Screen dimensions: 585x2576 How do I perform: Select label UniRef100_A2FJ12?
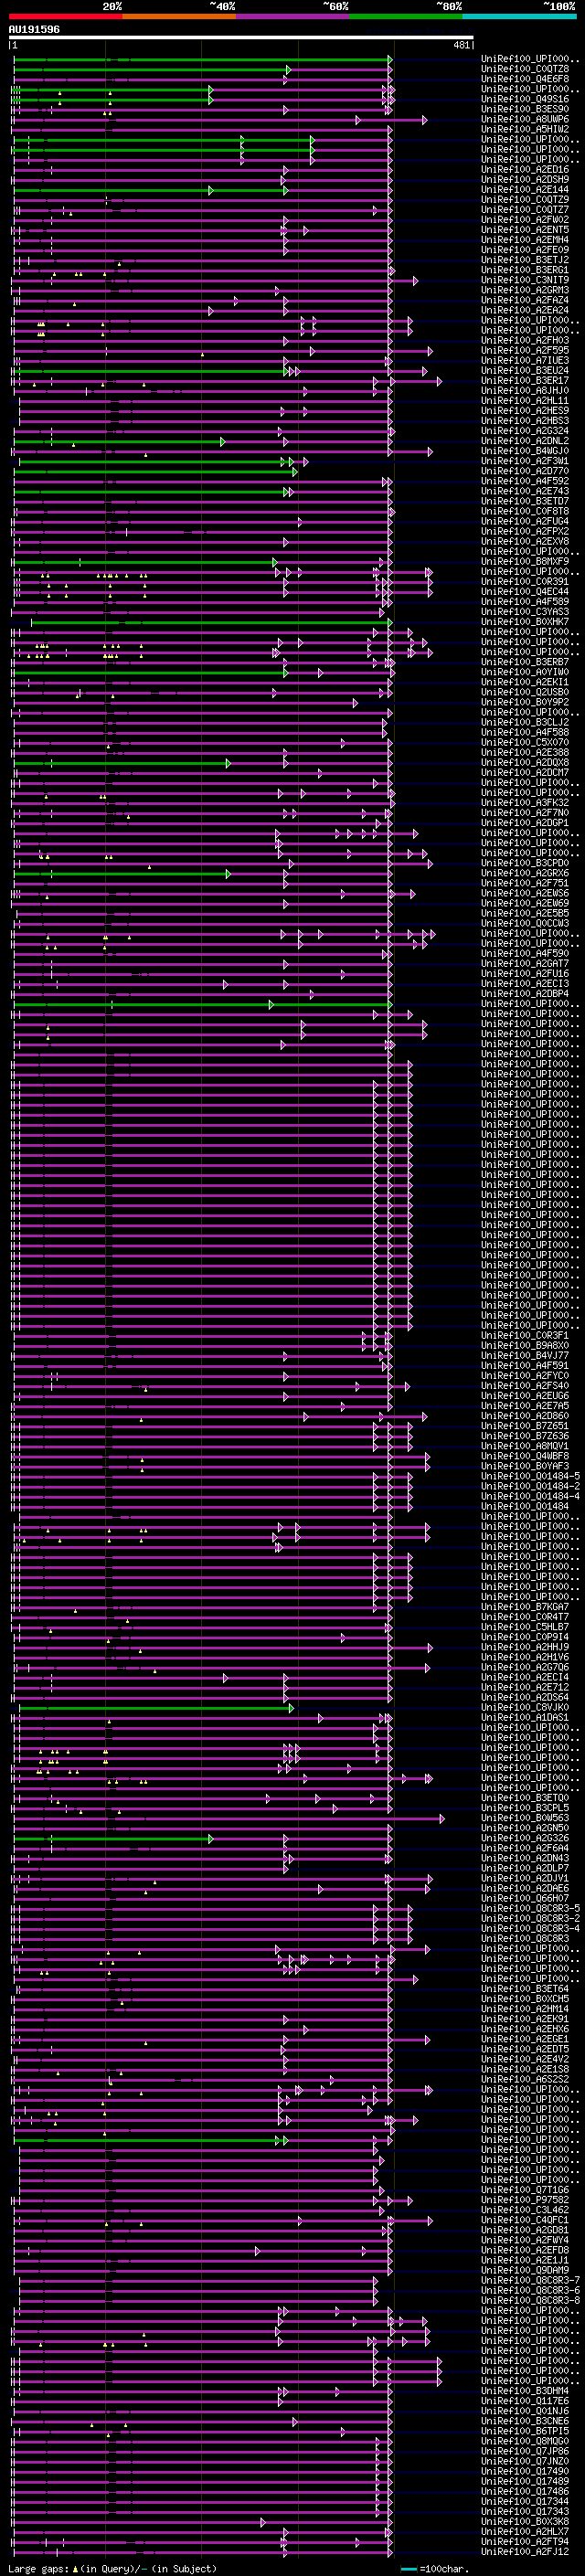coord(525,2553)
